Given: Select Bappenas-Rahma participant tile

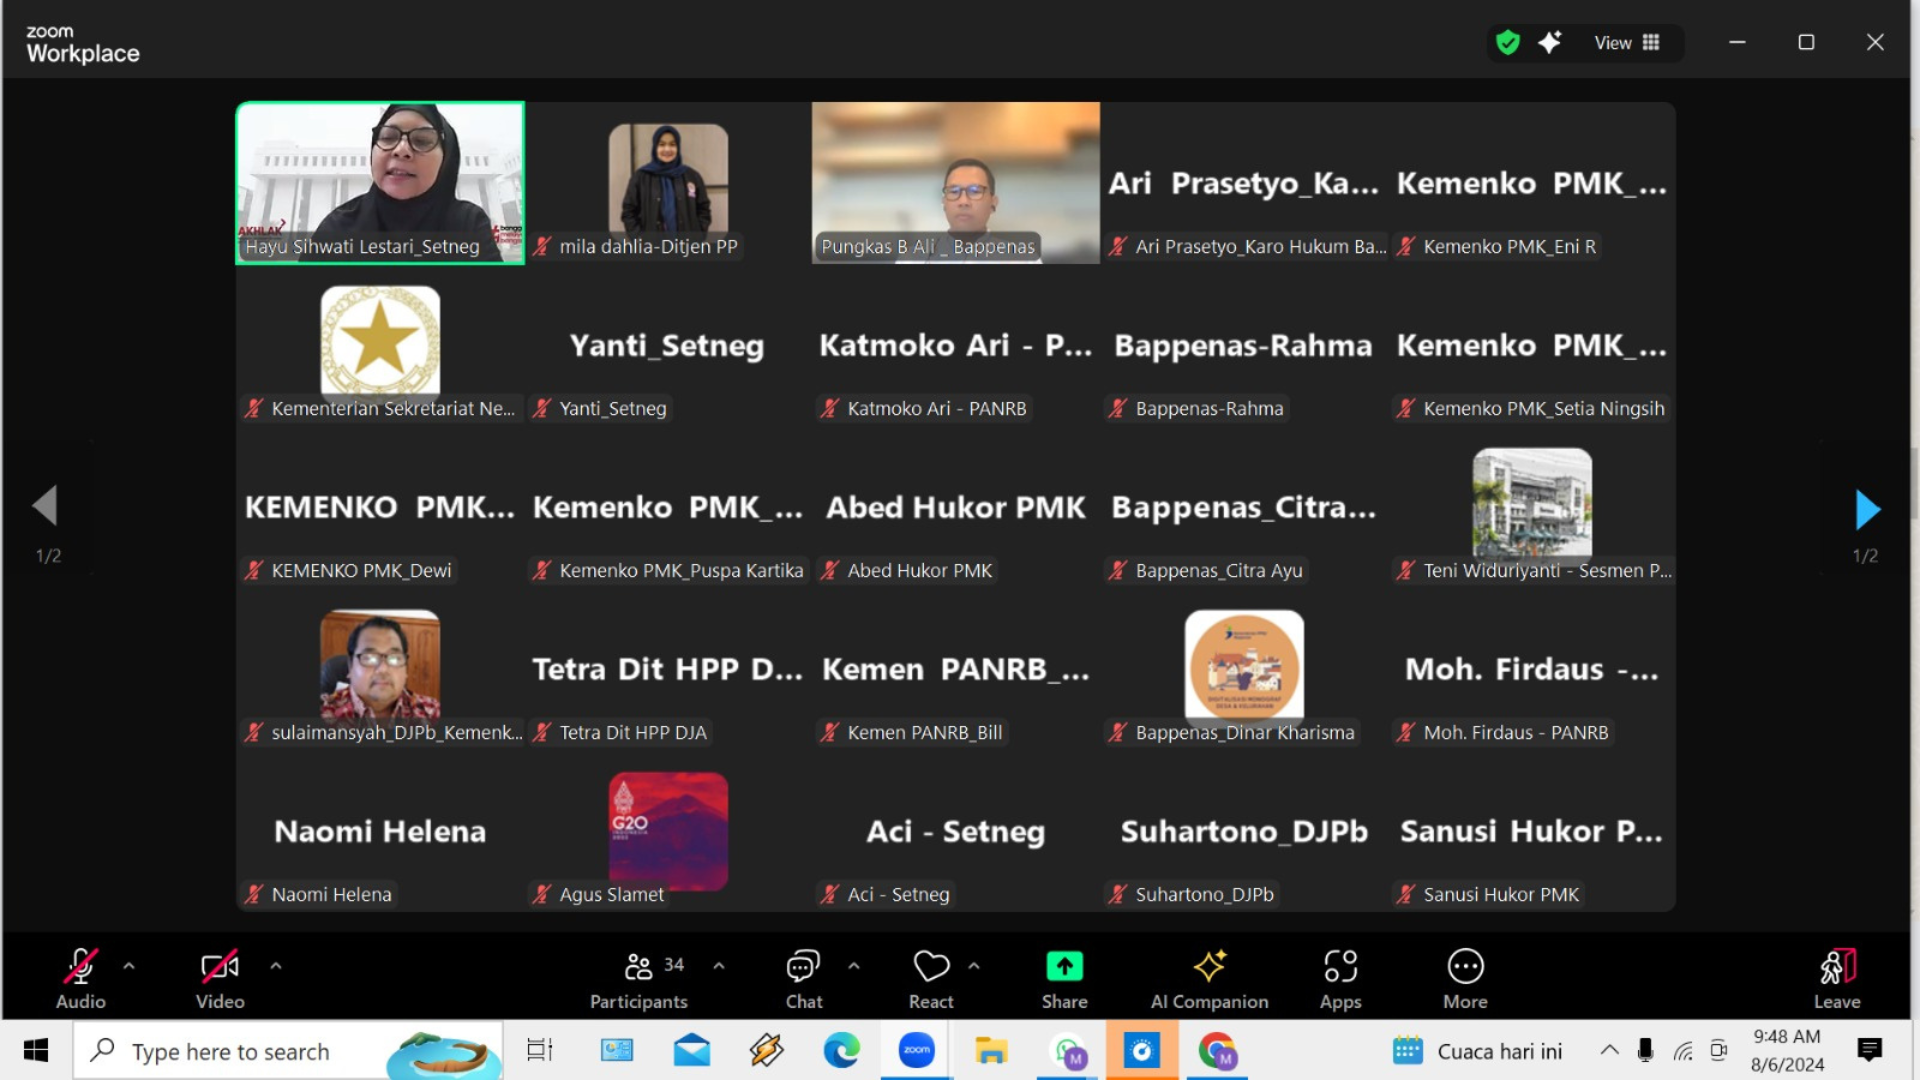Looking at the screenshot, I should click(1244, 345).
